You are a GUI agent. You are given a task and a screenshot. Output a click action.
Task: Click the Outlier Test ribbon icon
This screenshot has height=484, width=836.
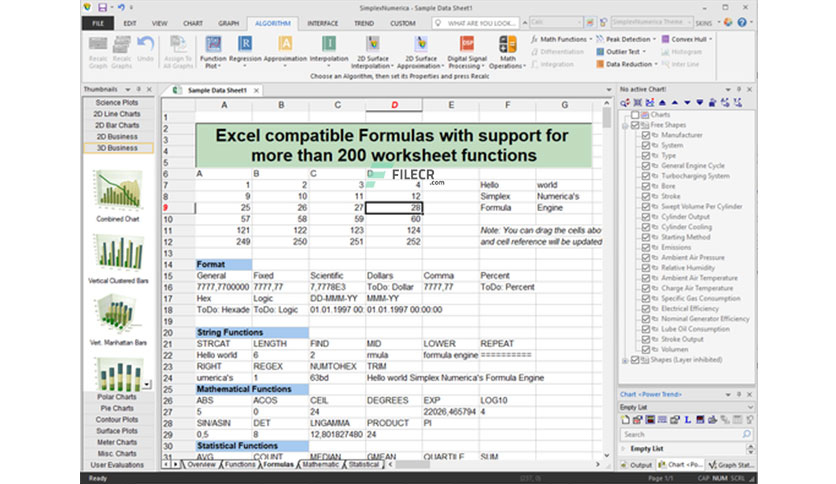(600, 52)
